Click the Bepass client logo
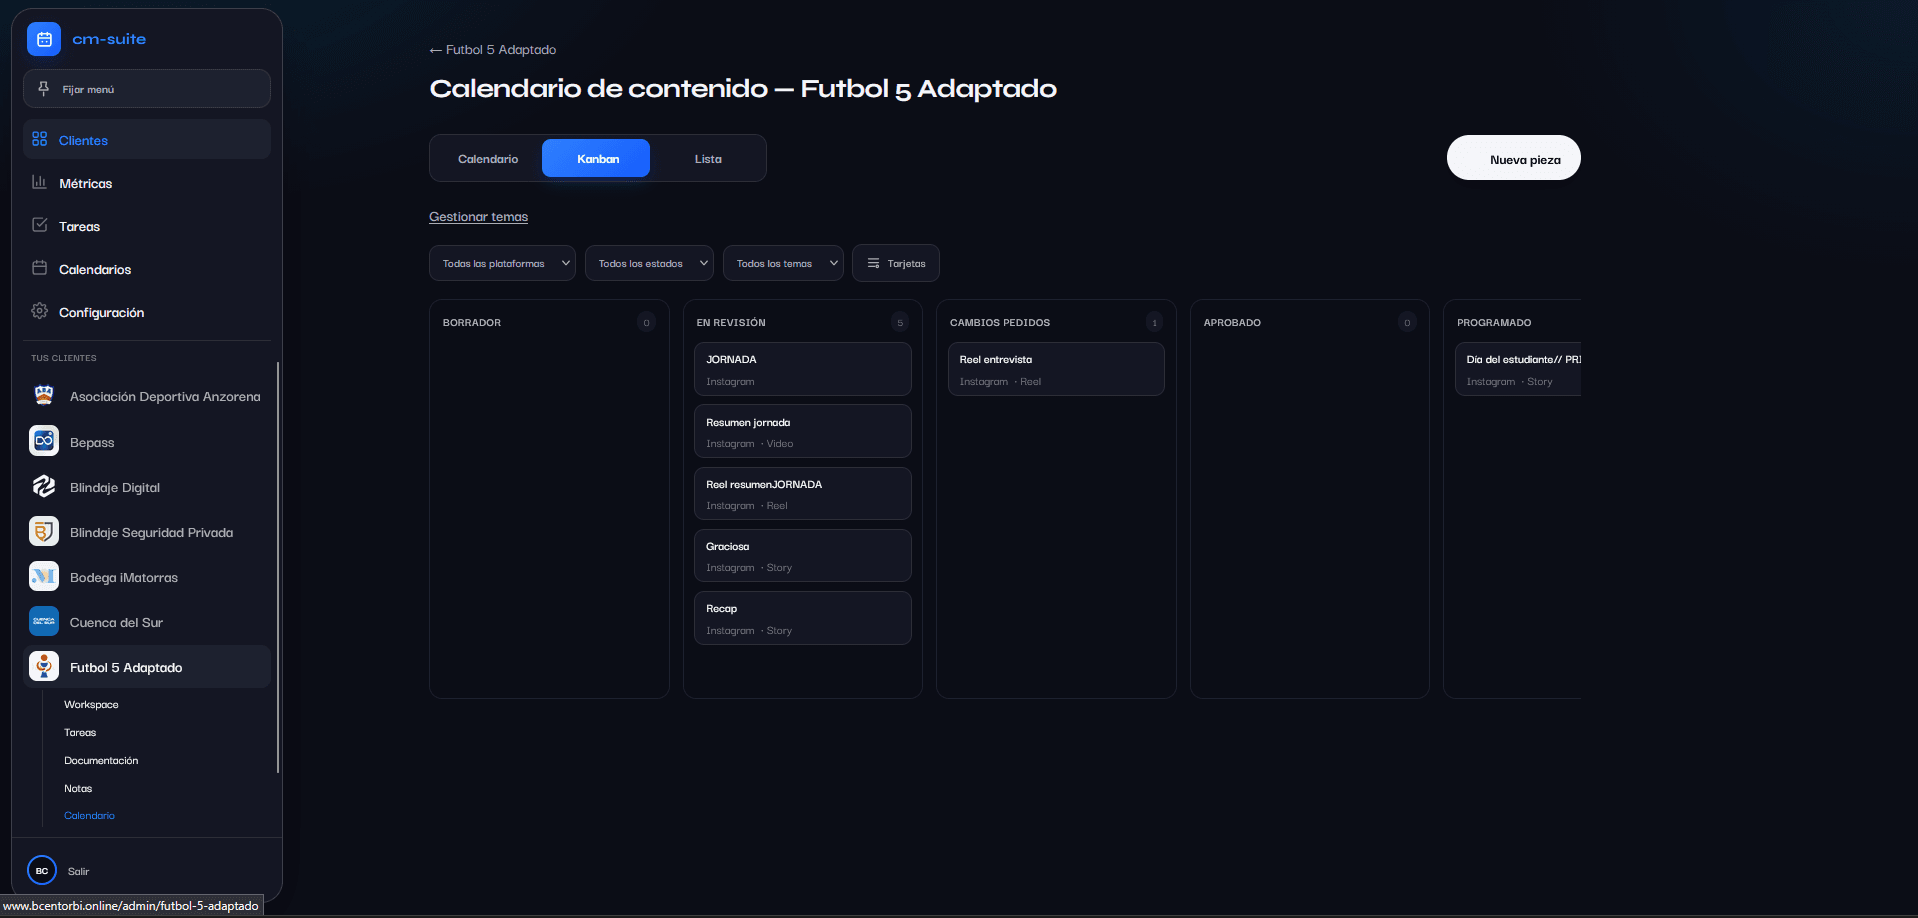This screenshot has width=1918, height=918. tap(44, 441)
